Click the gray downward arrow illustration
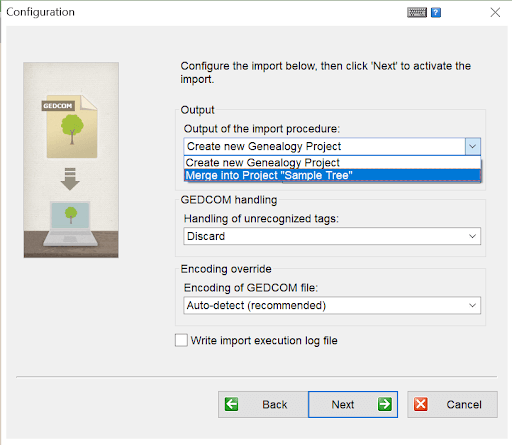 [70, 179]
